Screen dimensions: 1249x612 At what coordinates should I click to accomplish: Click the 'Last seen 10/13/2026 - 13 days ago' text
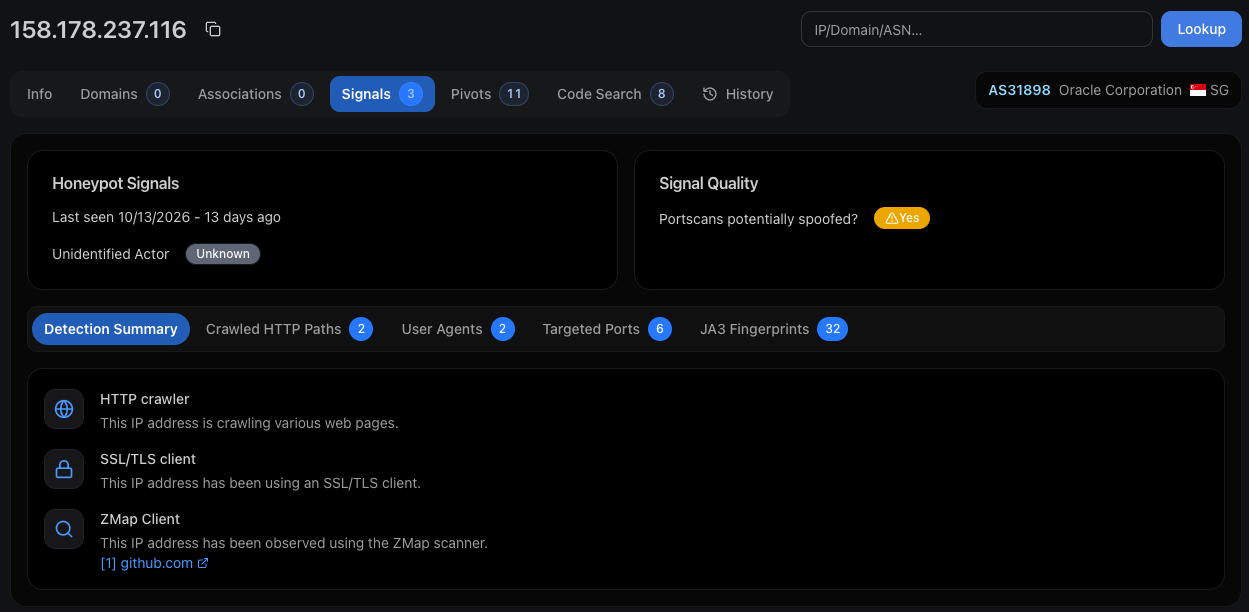click(x=166, y=217)
